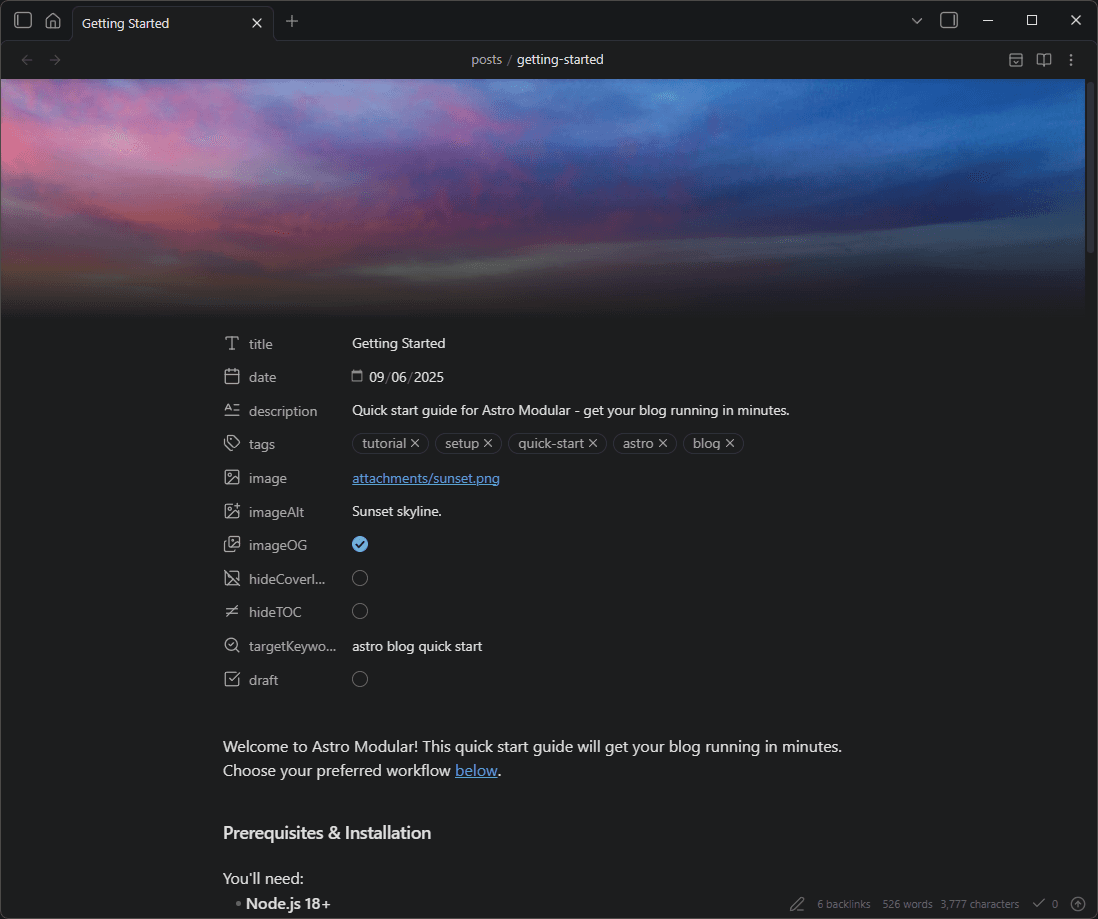Disable the imageOG checkbox
The height and width of the screenshot is (919, 1098).
359,544
